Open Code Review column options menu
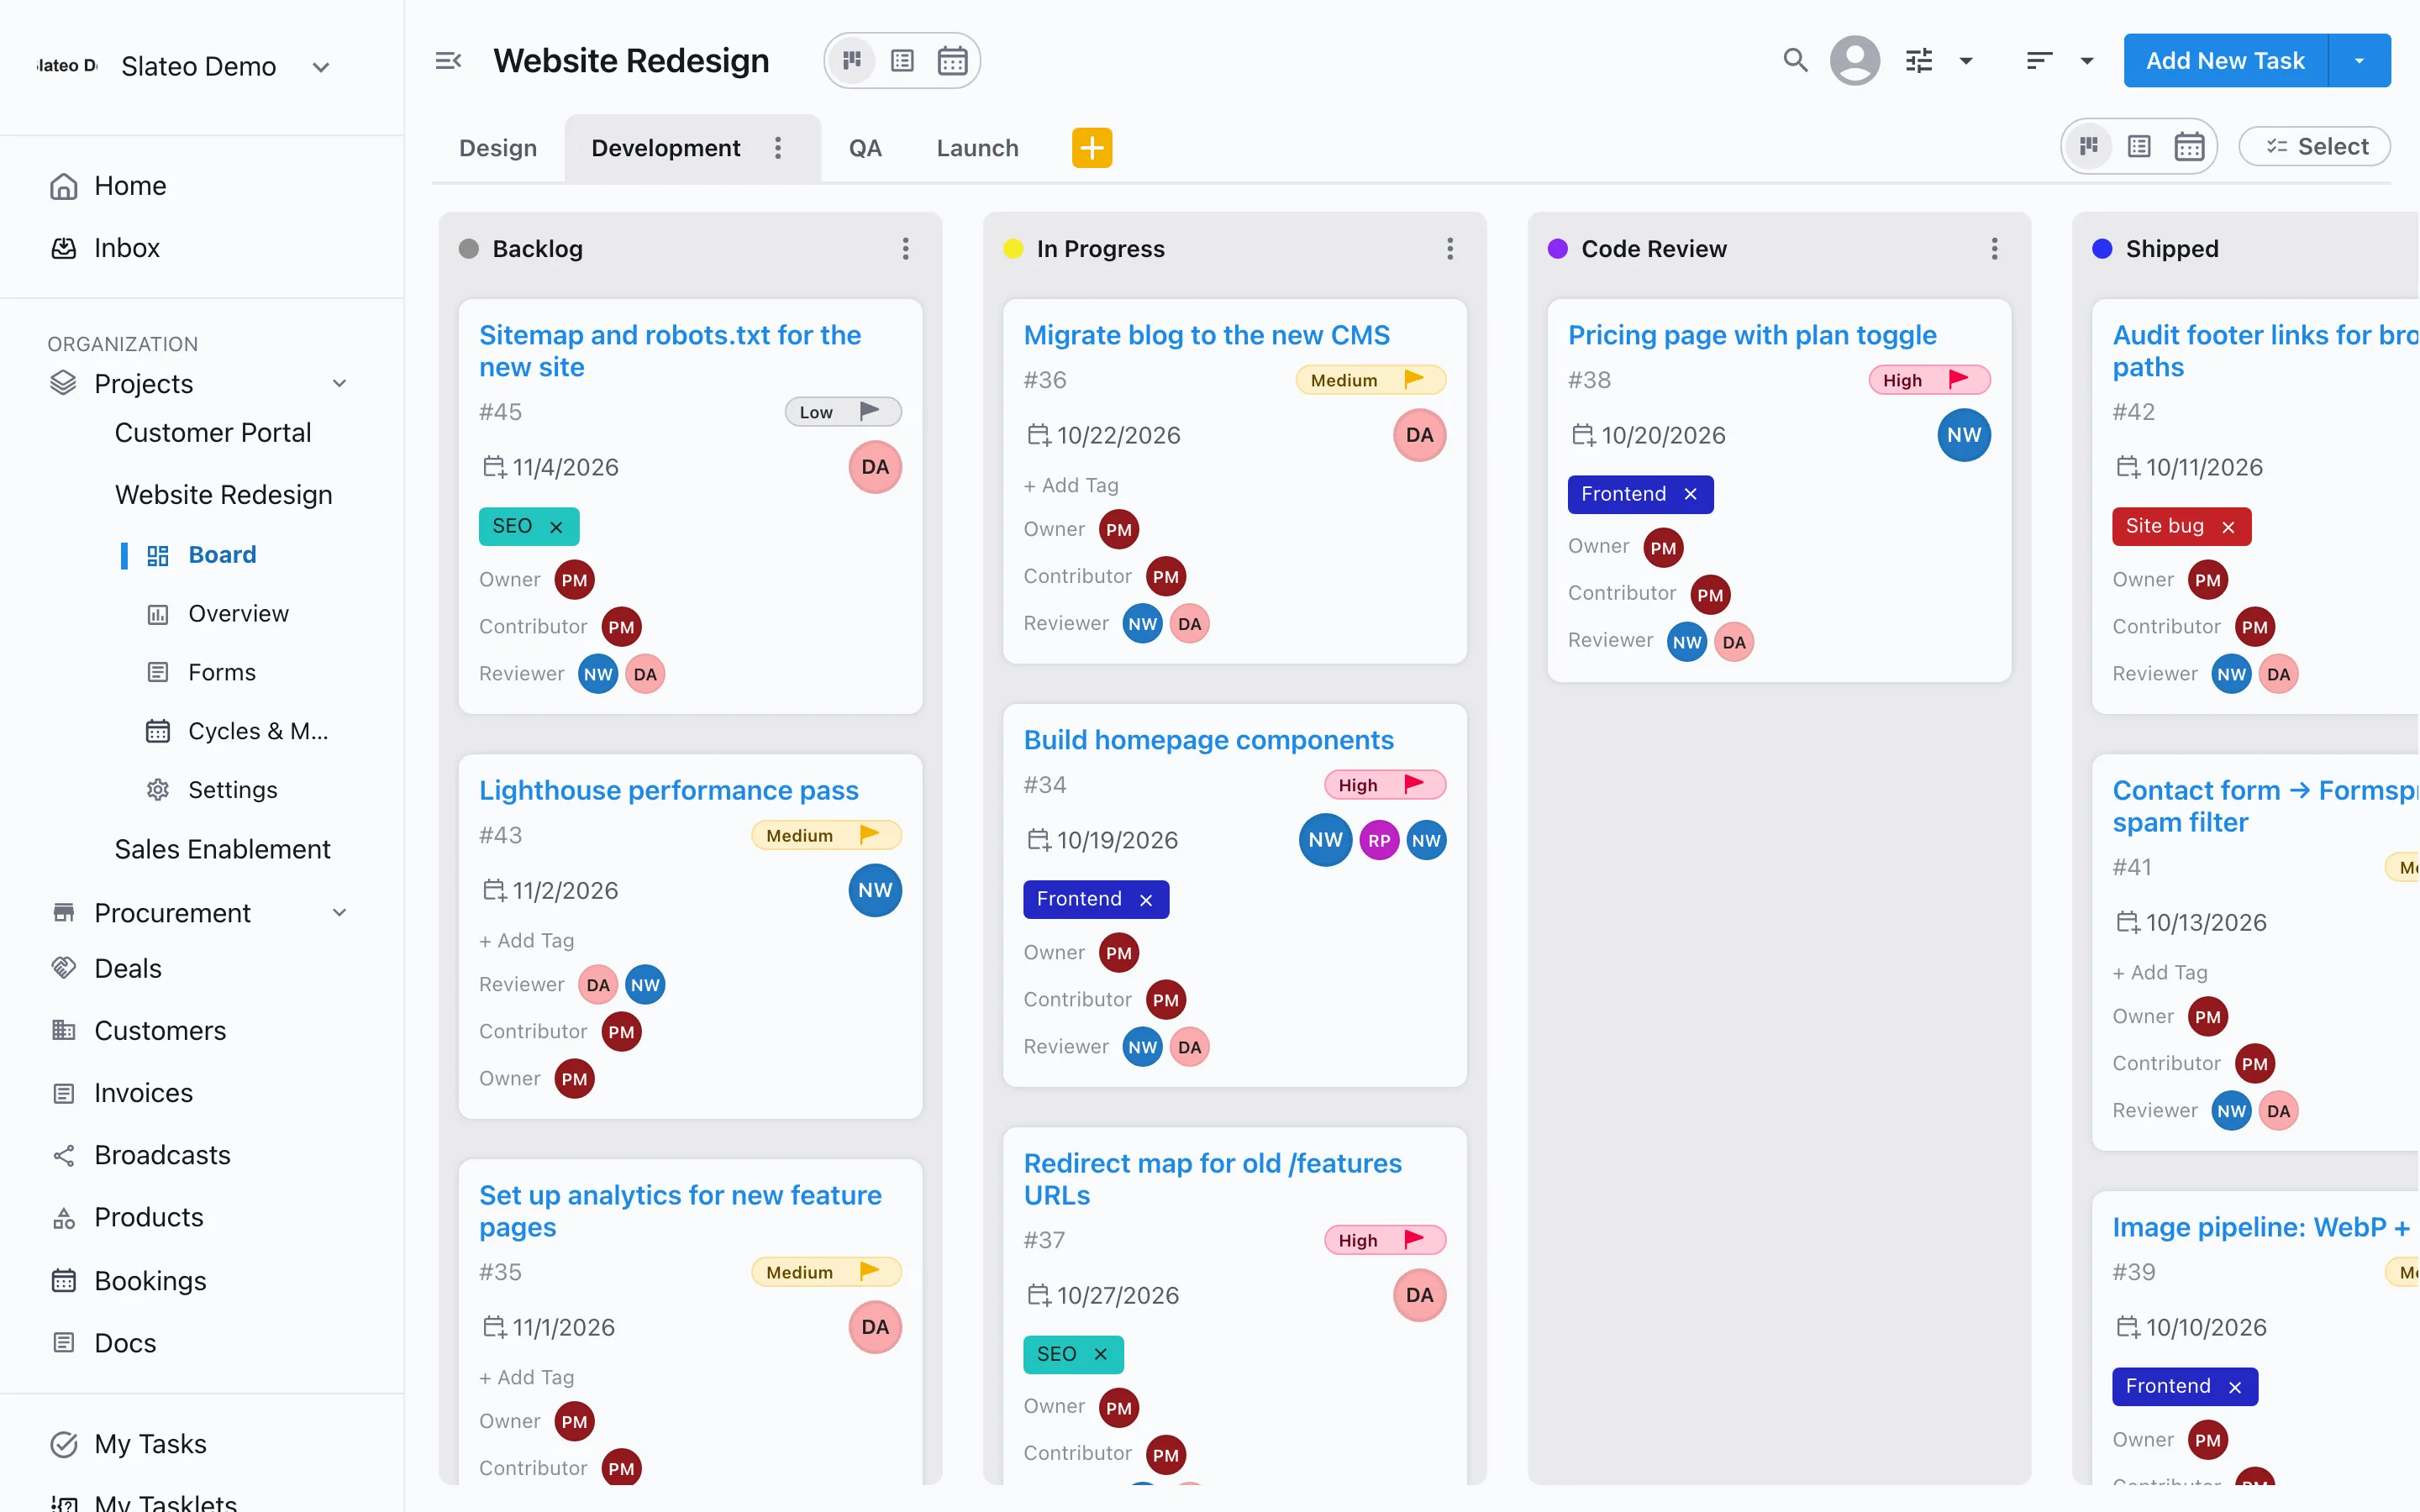 pos(1994,249)
